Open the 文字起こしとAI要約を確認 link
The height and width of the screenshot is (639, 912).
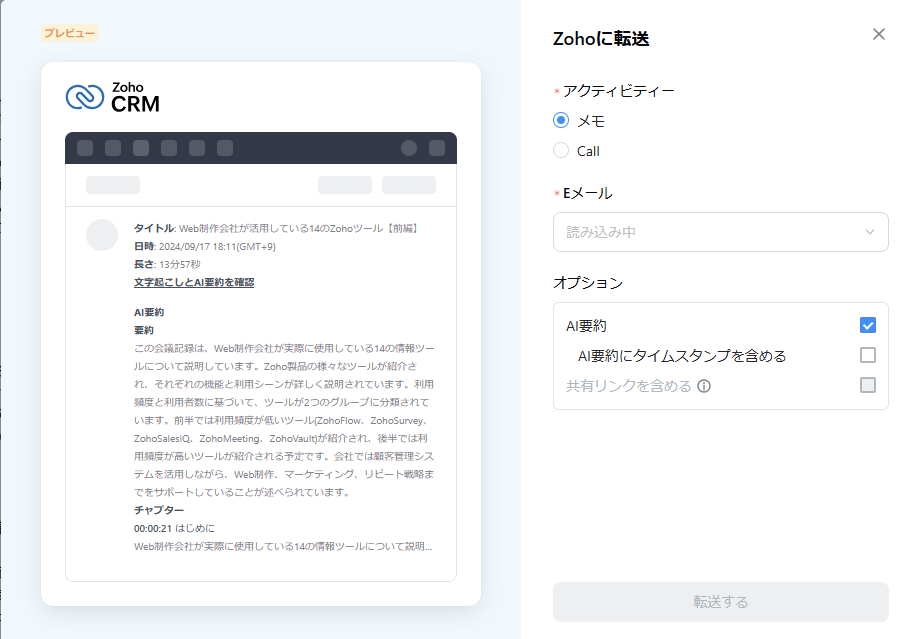(x=194, y=283)
